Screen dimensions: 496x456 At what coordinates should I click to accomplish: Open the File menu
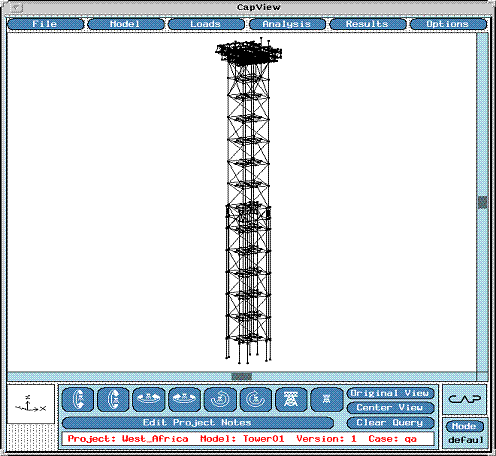(x=45, y=24)
